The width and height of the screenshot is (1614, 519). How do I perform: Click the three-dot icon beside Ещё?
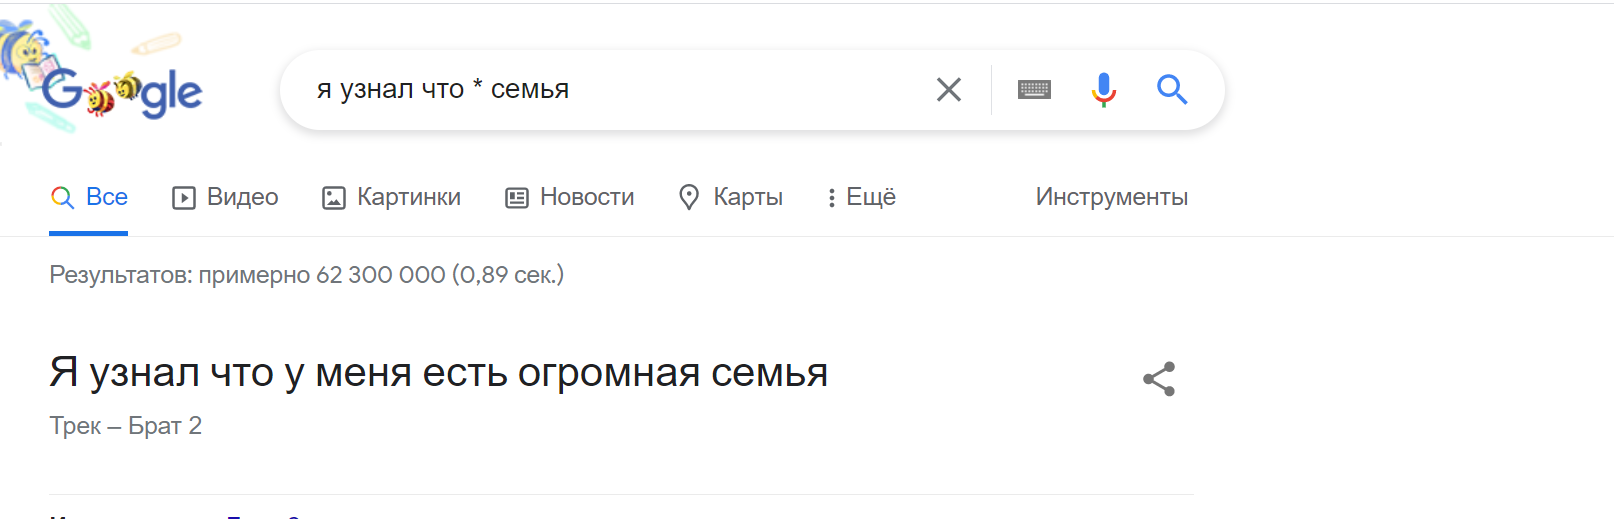coord(831,198)
